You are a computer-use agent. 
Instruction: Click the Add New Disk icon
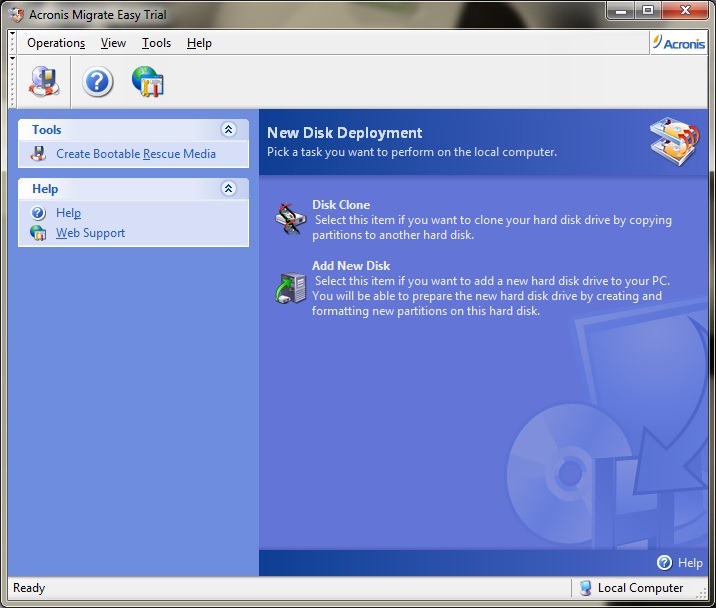[x=291, y=286]
